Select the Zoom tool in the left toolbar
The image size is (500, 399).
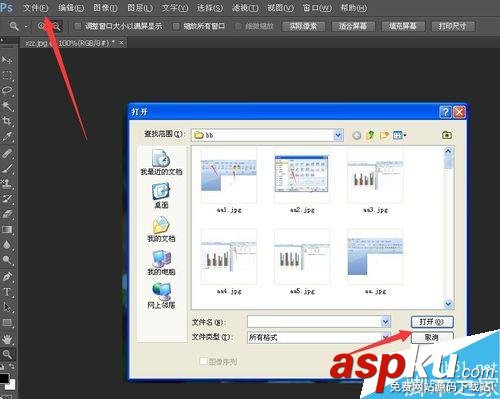tap(7, 354)
